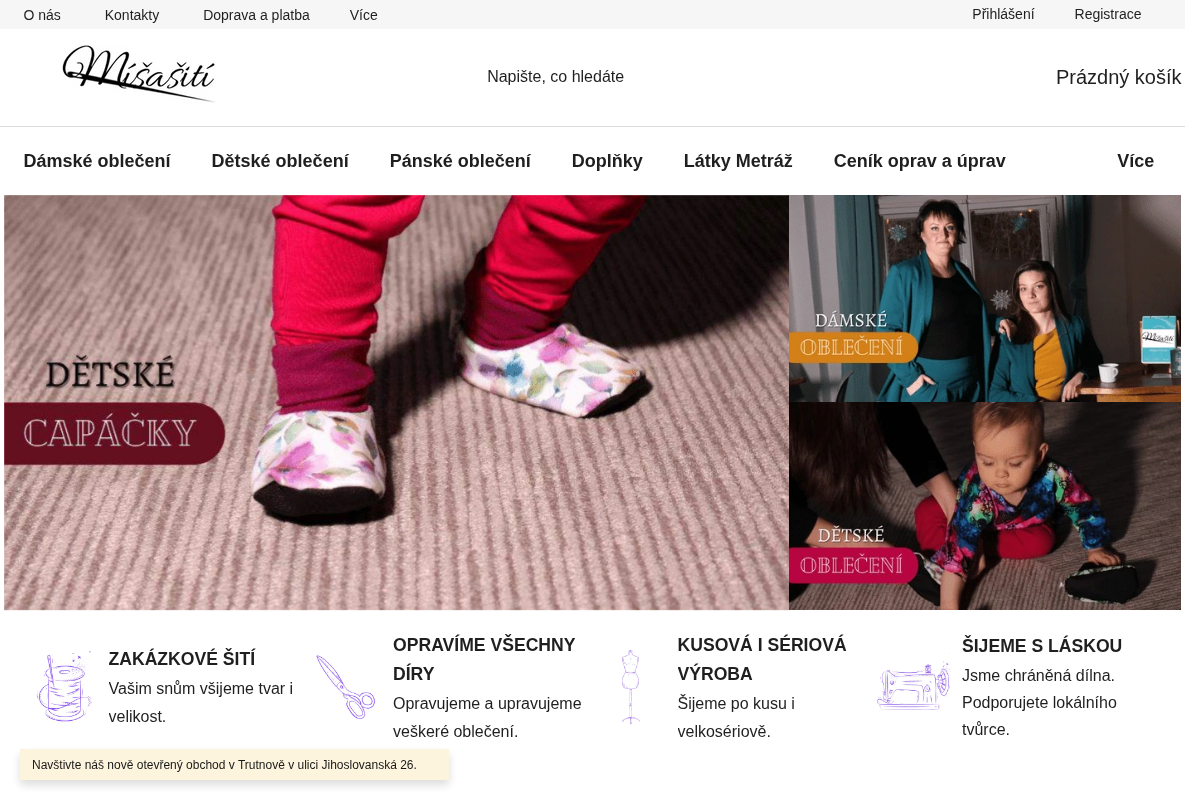Screen dimensions: 1200x800
Task: Click text 'Opravujeme a upravujeme veškeré oblečení.'
Action: (x=487, y=717)
